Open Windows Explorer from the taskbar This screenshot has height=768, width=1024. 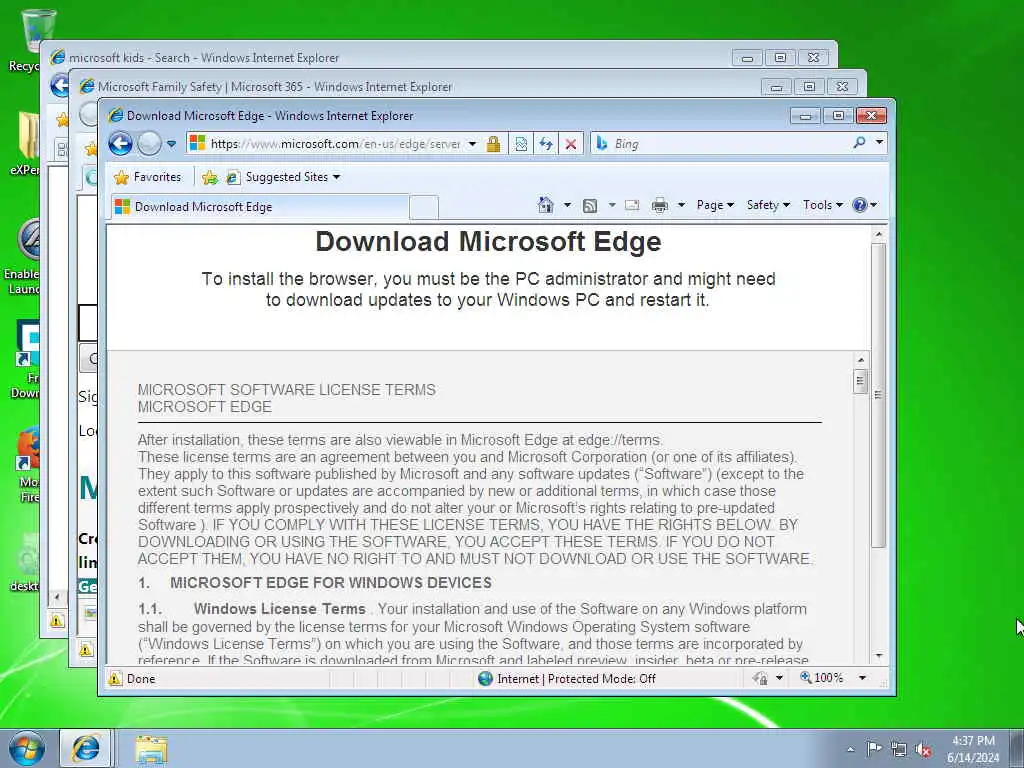(x=151, y=749)
